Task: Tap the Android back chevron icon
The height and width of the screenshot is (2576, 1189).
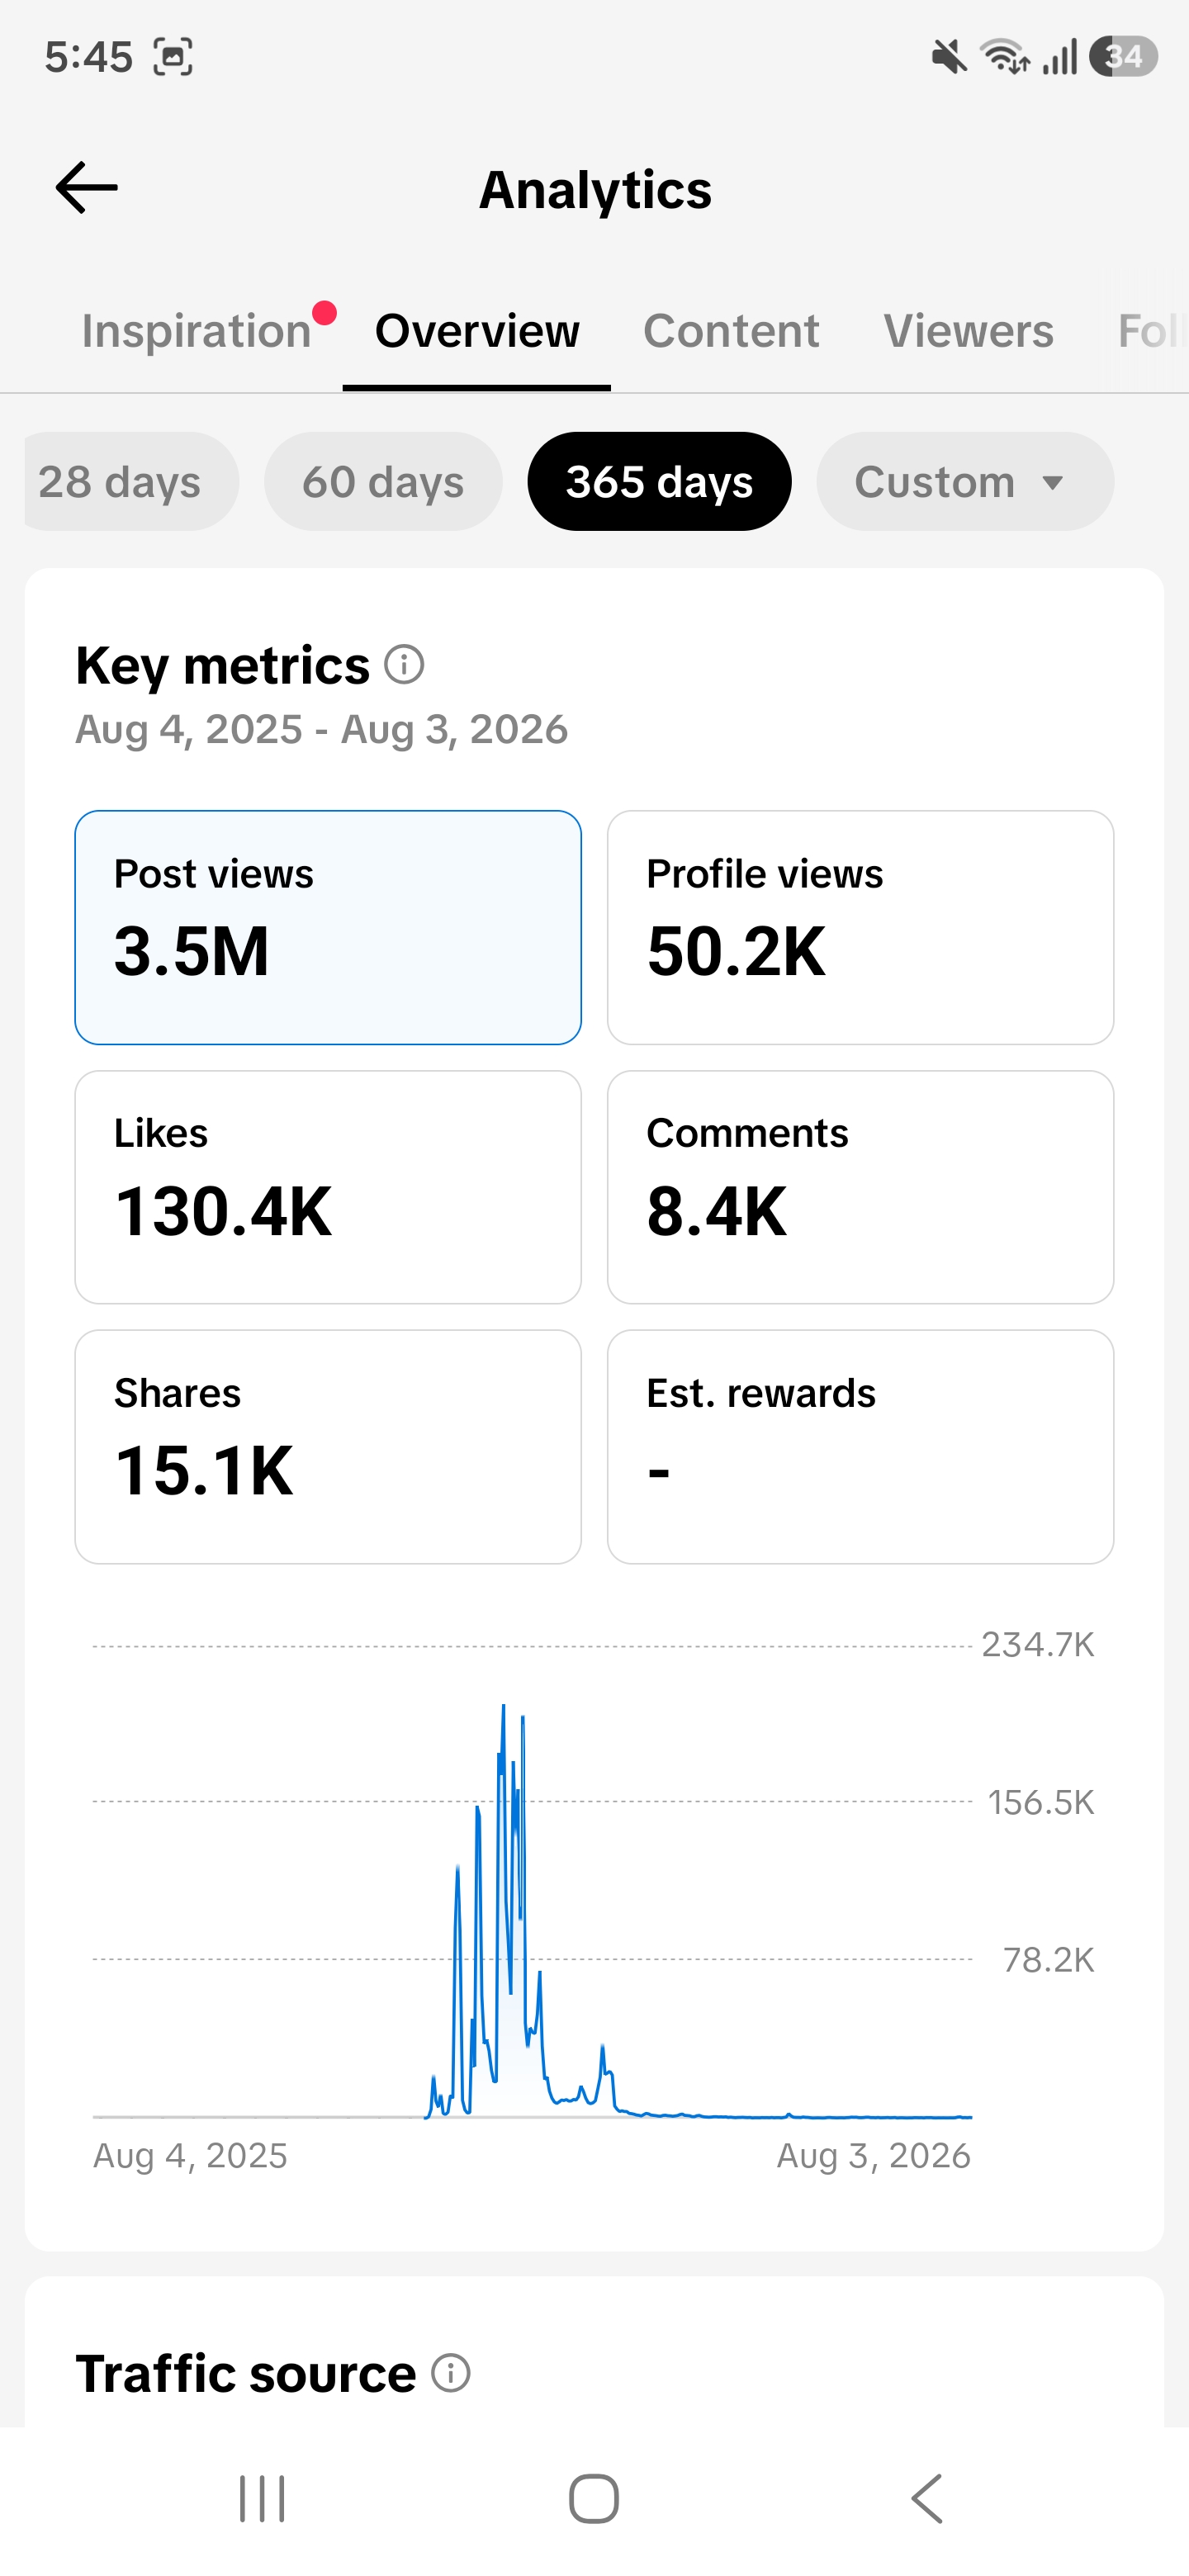Action: coord(926,2499)
